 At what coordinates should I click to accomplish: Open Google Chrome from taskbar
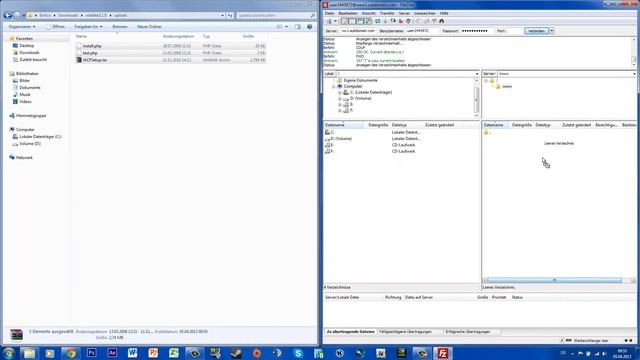click(x=71, y=353)
